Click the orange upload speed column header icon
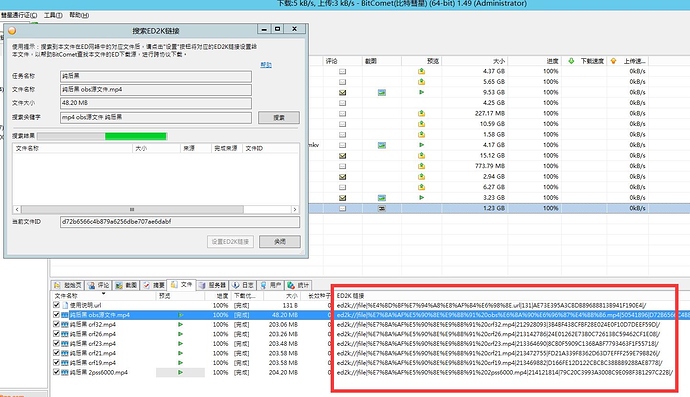The width and height of the screenshot is (690, 397). click(613, 61)
